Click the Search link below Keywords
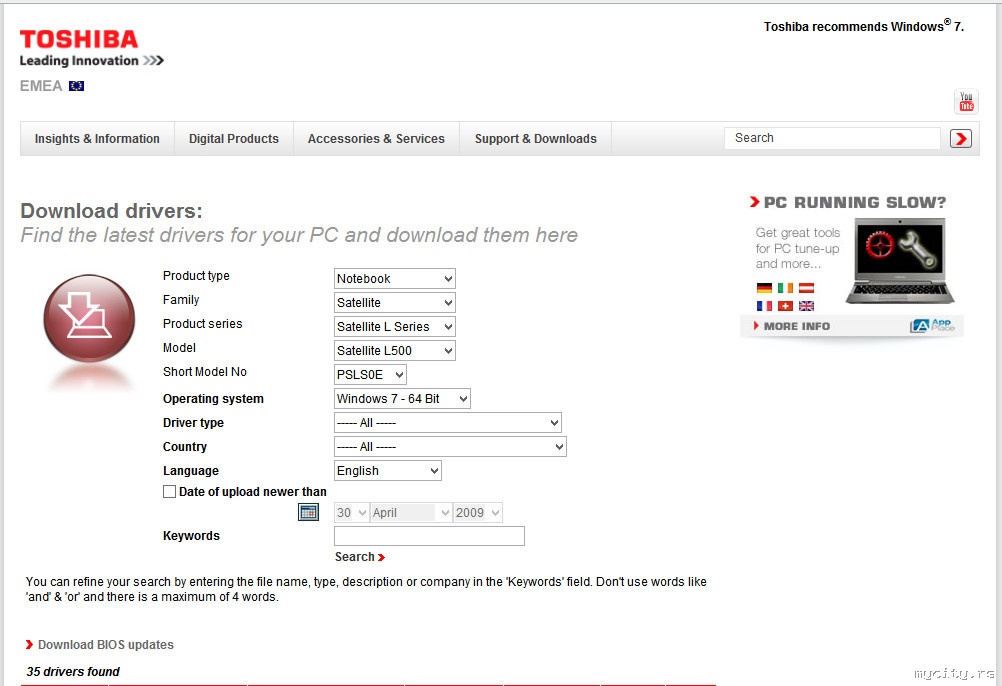This screenshot has height=686, width=1002. coord(360,557)
